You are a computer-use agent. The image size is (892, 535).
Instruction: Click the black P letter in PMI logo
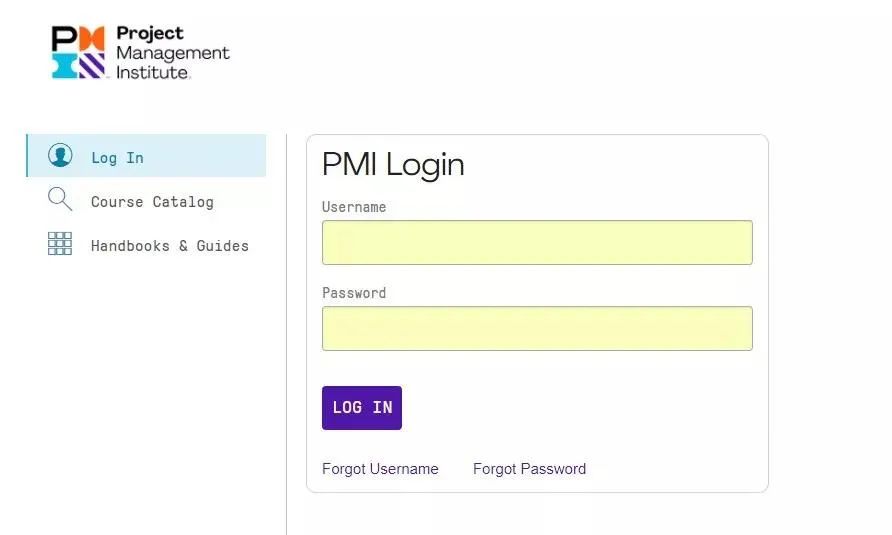(64, 38)
